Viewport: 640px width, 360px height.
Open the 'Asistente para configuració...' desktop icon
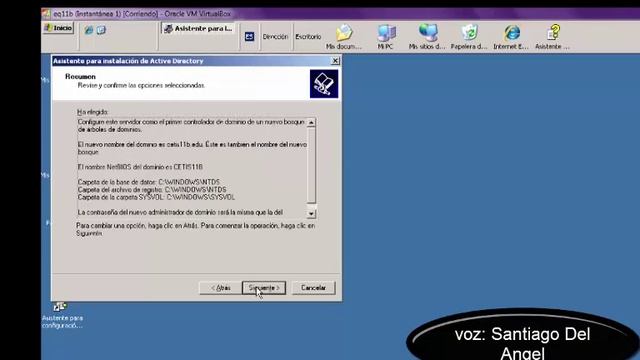coord(62,315)
